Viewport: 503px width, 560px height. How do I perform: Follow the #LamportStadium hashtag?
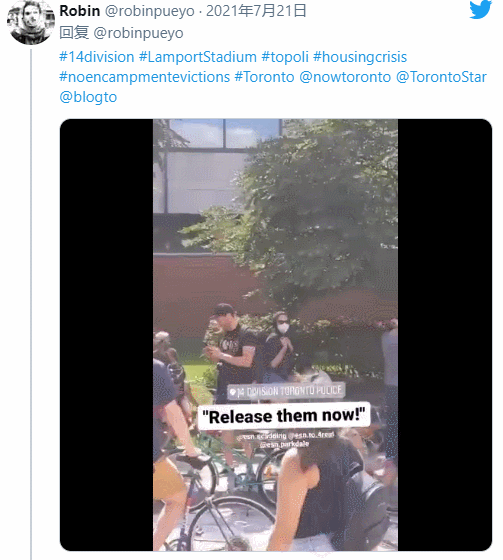tap(198, 57)
